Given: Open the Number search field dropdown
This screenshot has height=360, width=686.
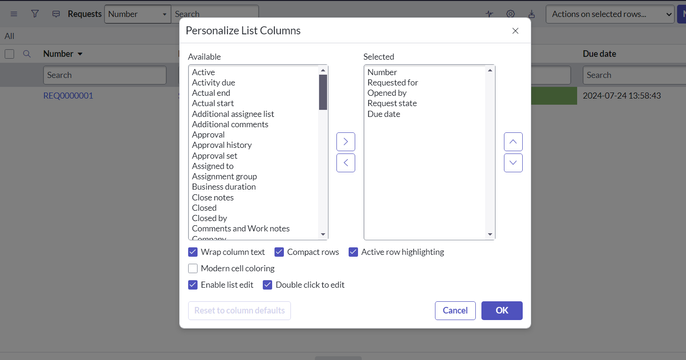Looking at the screenshot, I should click(x=137, y=14).
